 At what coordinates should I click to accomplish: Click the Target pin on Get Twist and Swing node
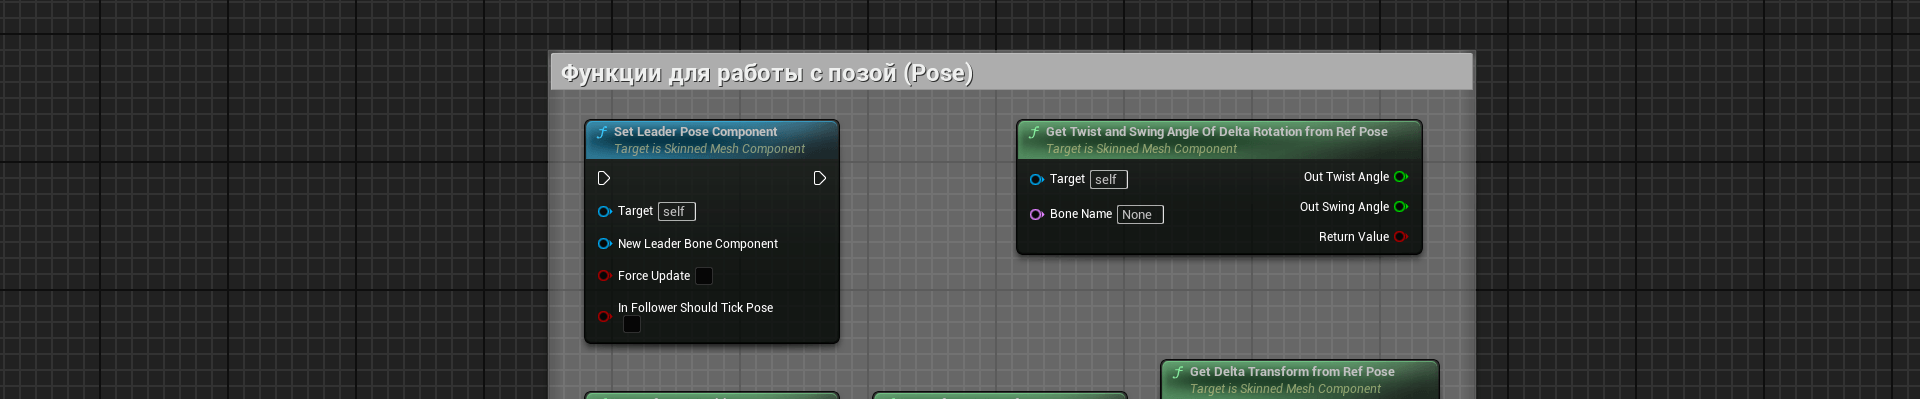click(x=1037, y=179)
